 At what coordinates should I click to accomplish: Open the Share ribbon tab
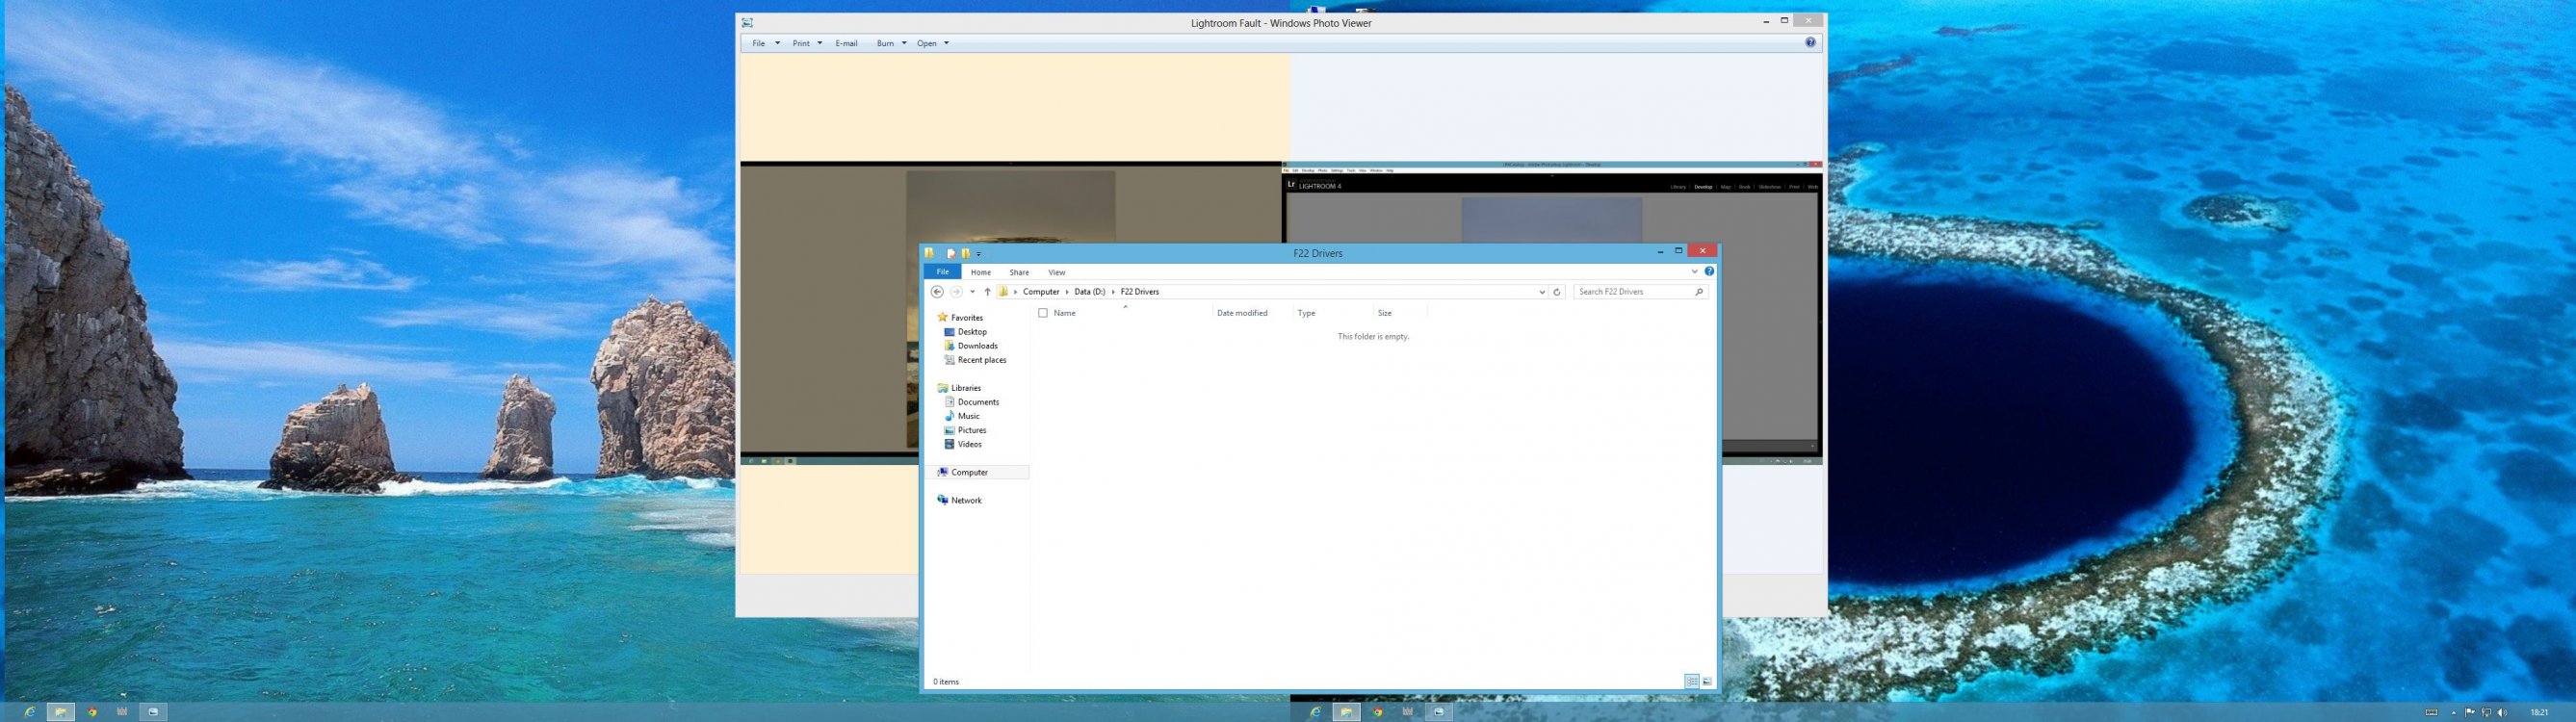point(1019,272)
